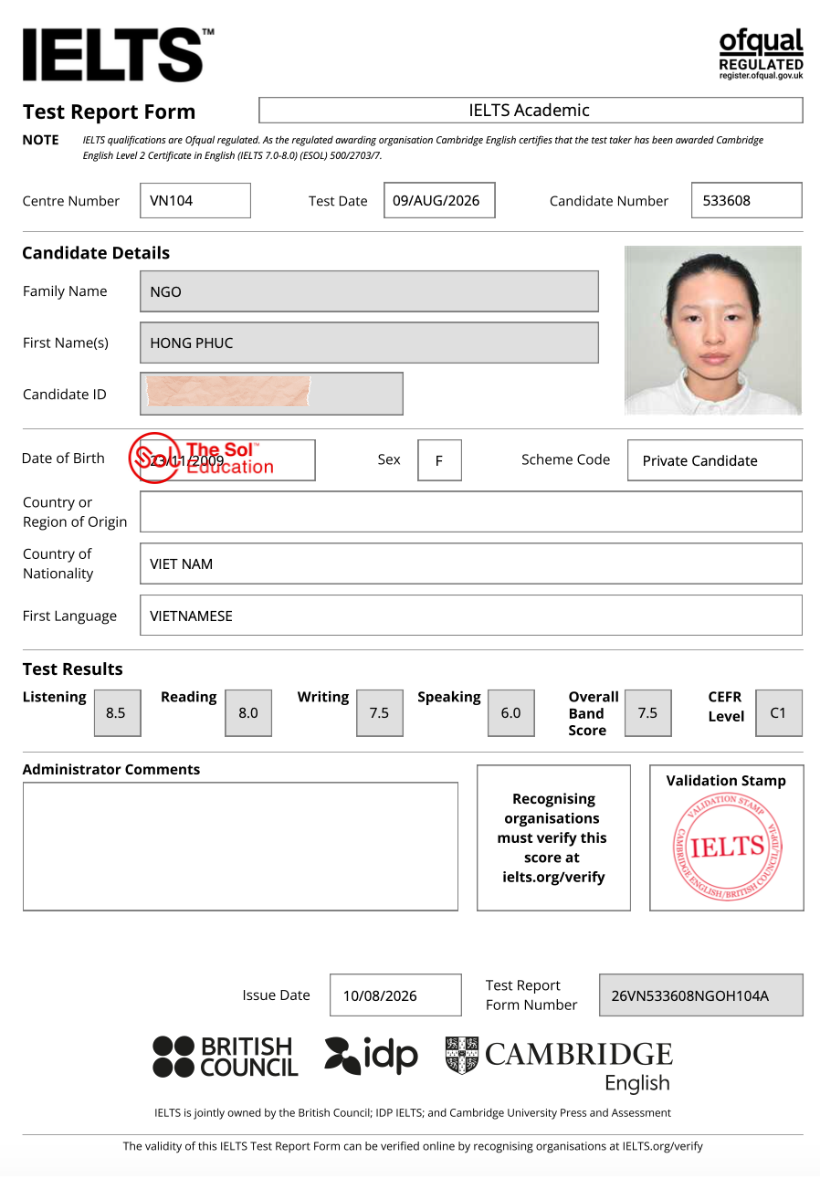Click the IELTS.org/verify link in footer
Image resolution: width=820 pixels, height=1180 pixels.
tap(662, 1146)
